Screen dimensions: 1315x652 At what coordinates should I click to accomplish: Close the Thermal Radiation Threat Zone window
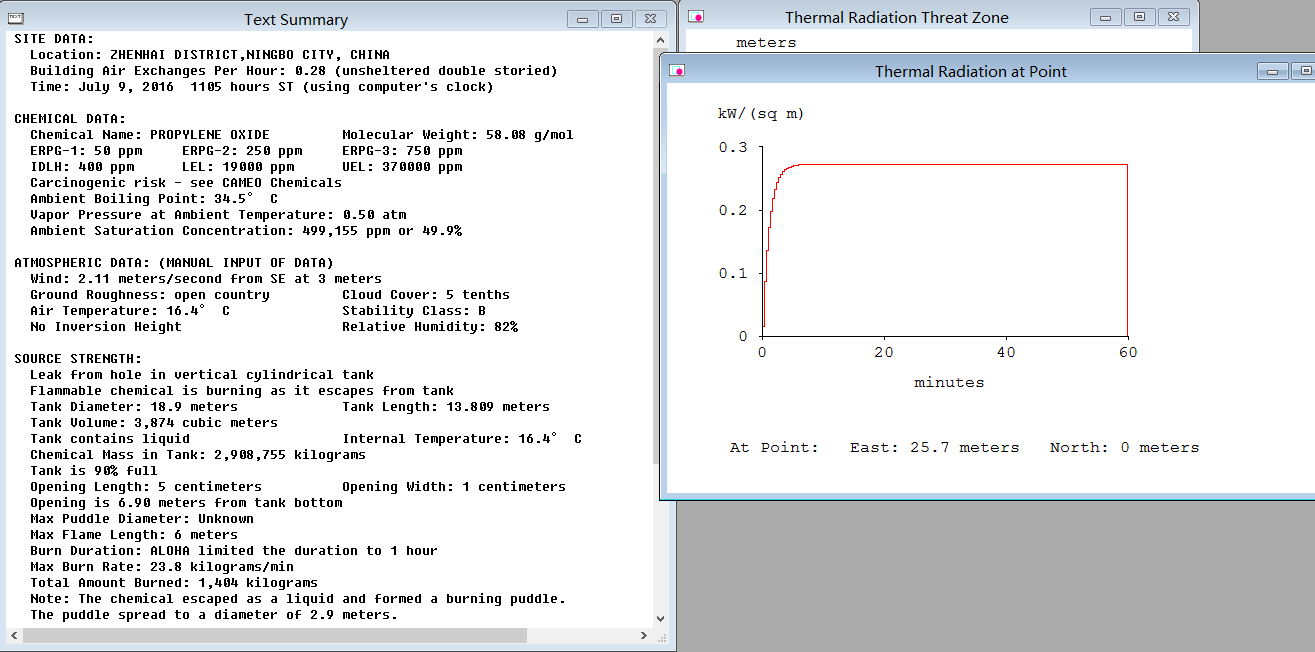1174,17
